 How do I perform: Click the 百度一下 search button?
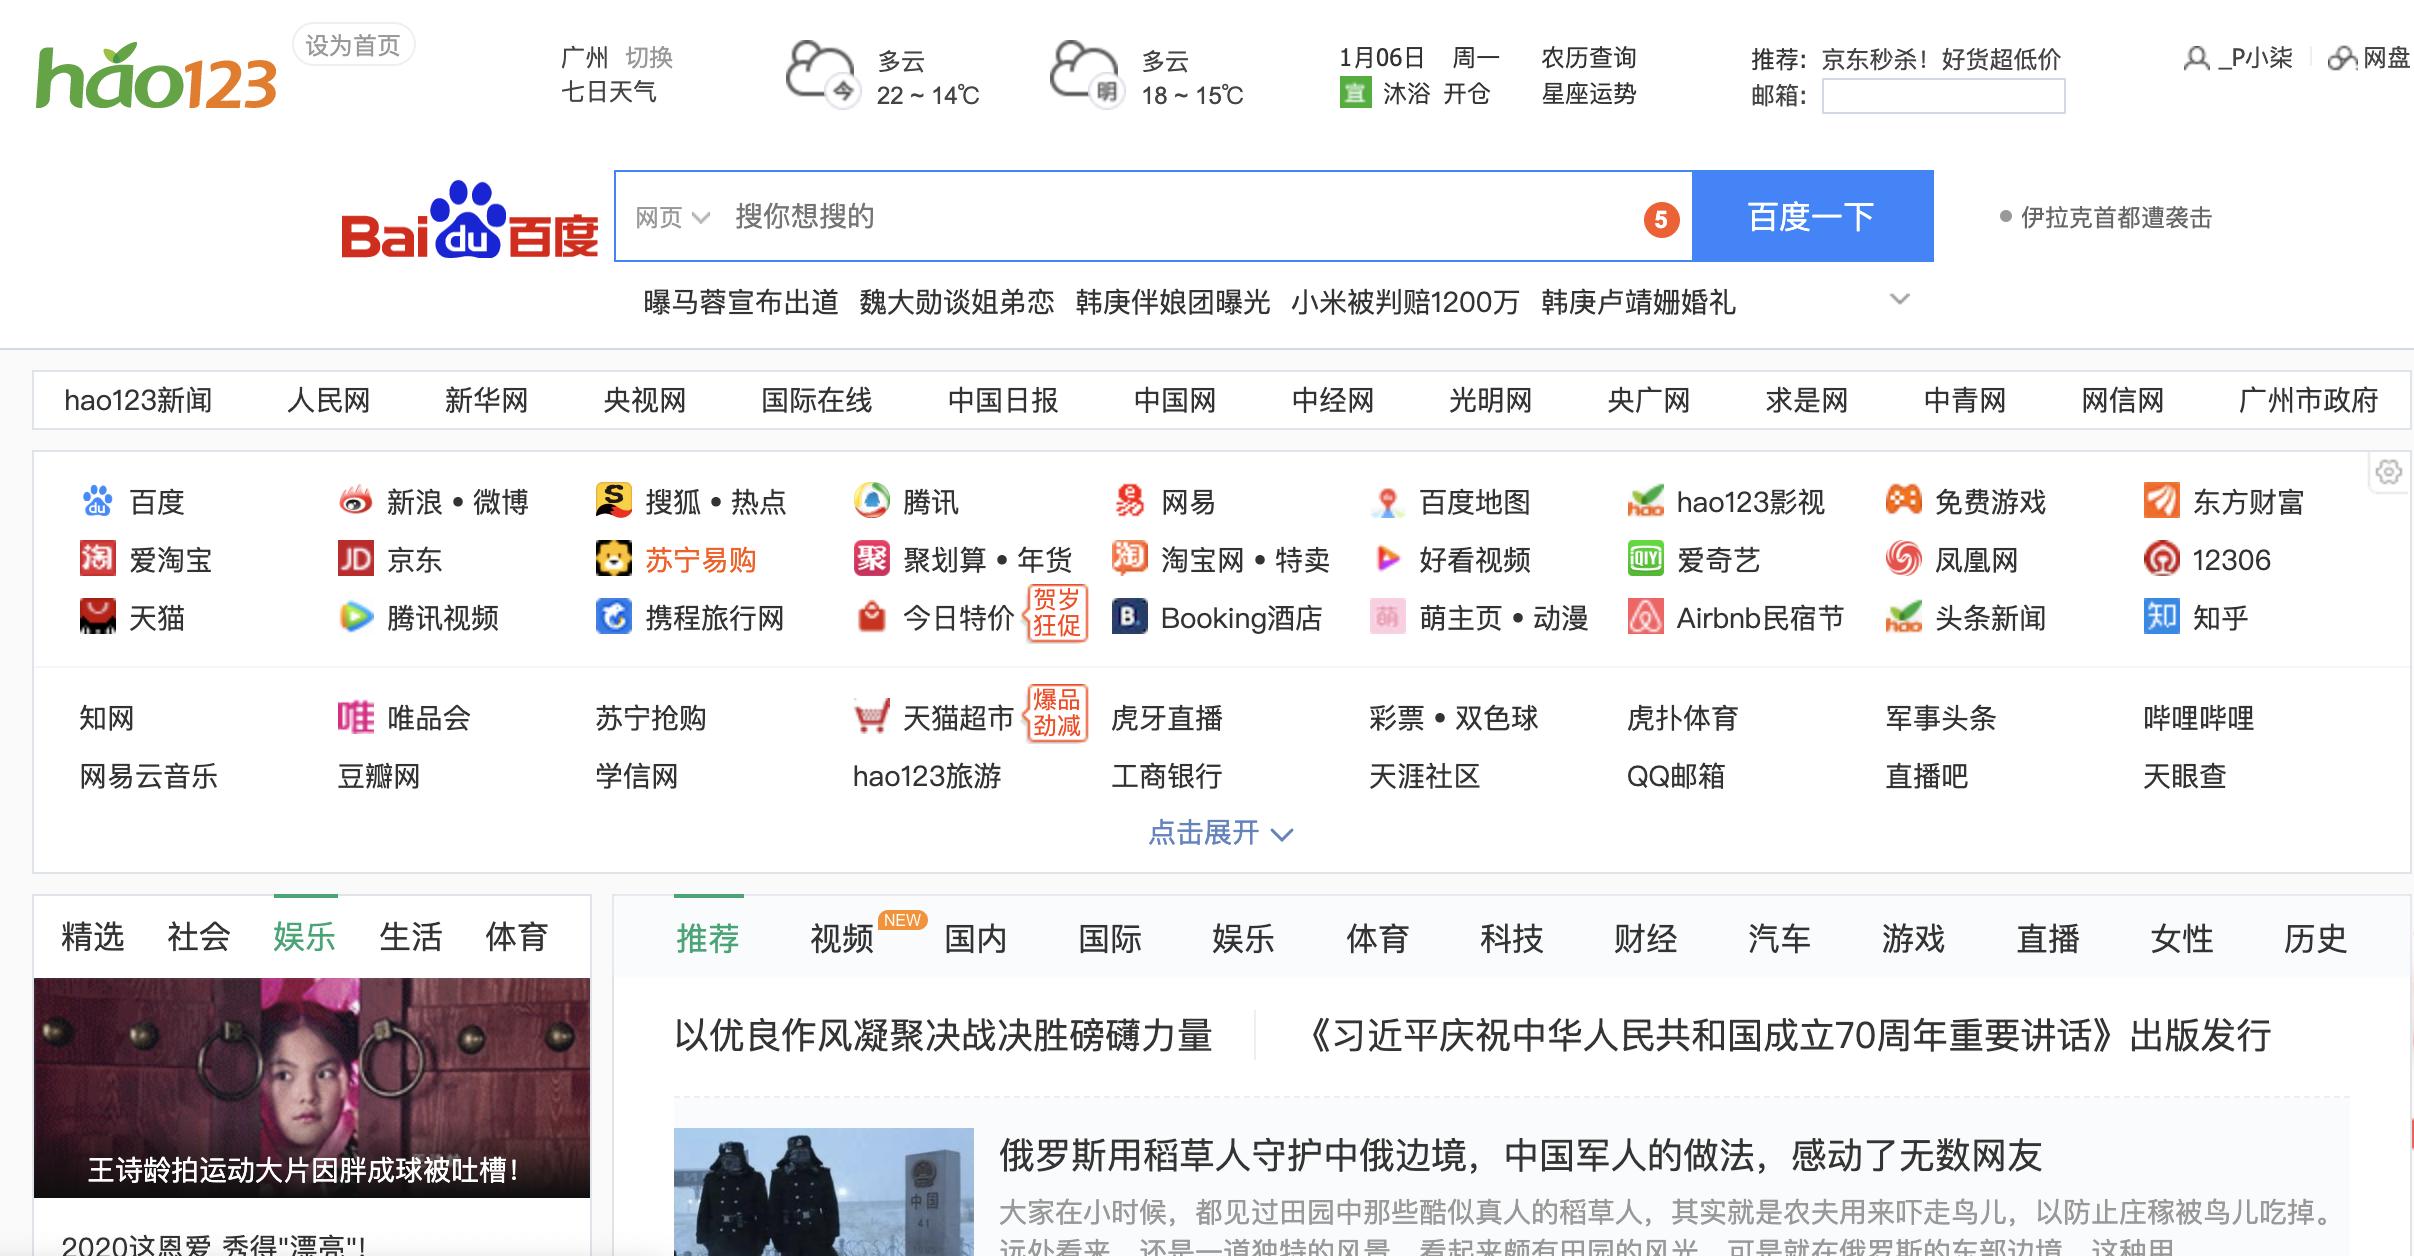(x=1812, y=215)
